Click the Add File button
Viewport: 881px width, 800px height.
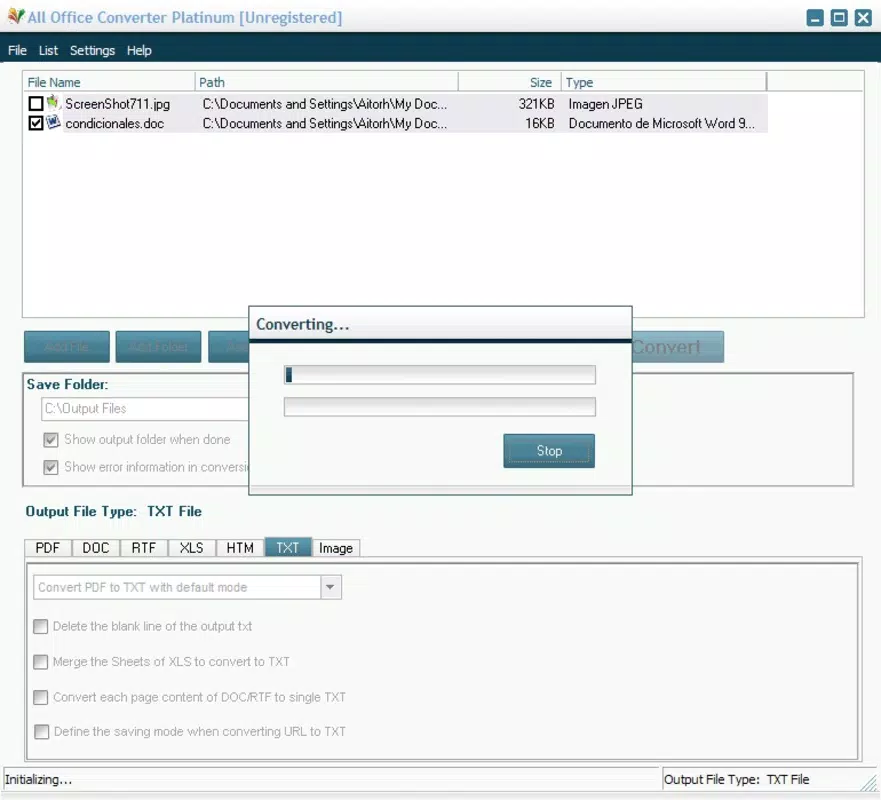pyautogui.click(x=67, y=347)
